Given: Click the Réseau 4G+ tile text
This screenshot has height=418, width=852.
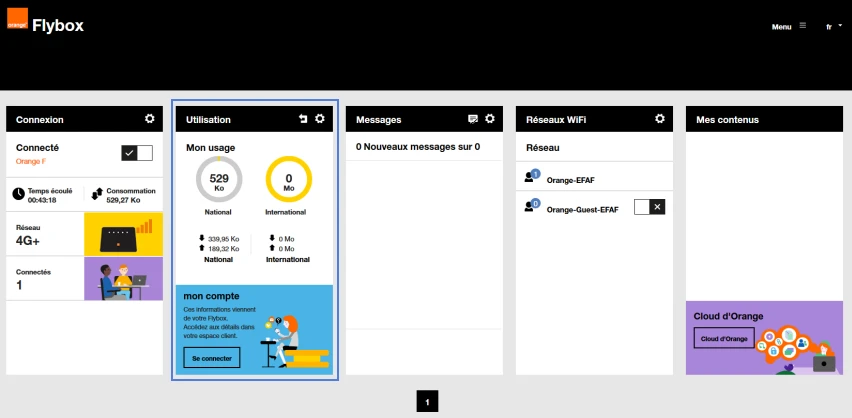Looking at the screenshot, I should click(28, 235).
